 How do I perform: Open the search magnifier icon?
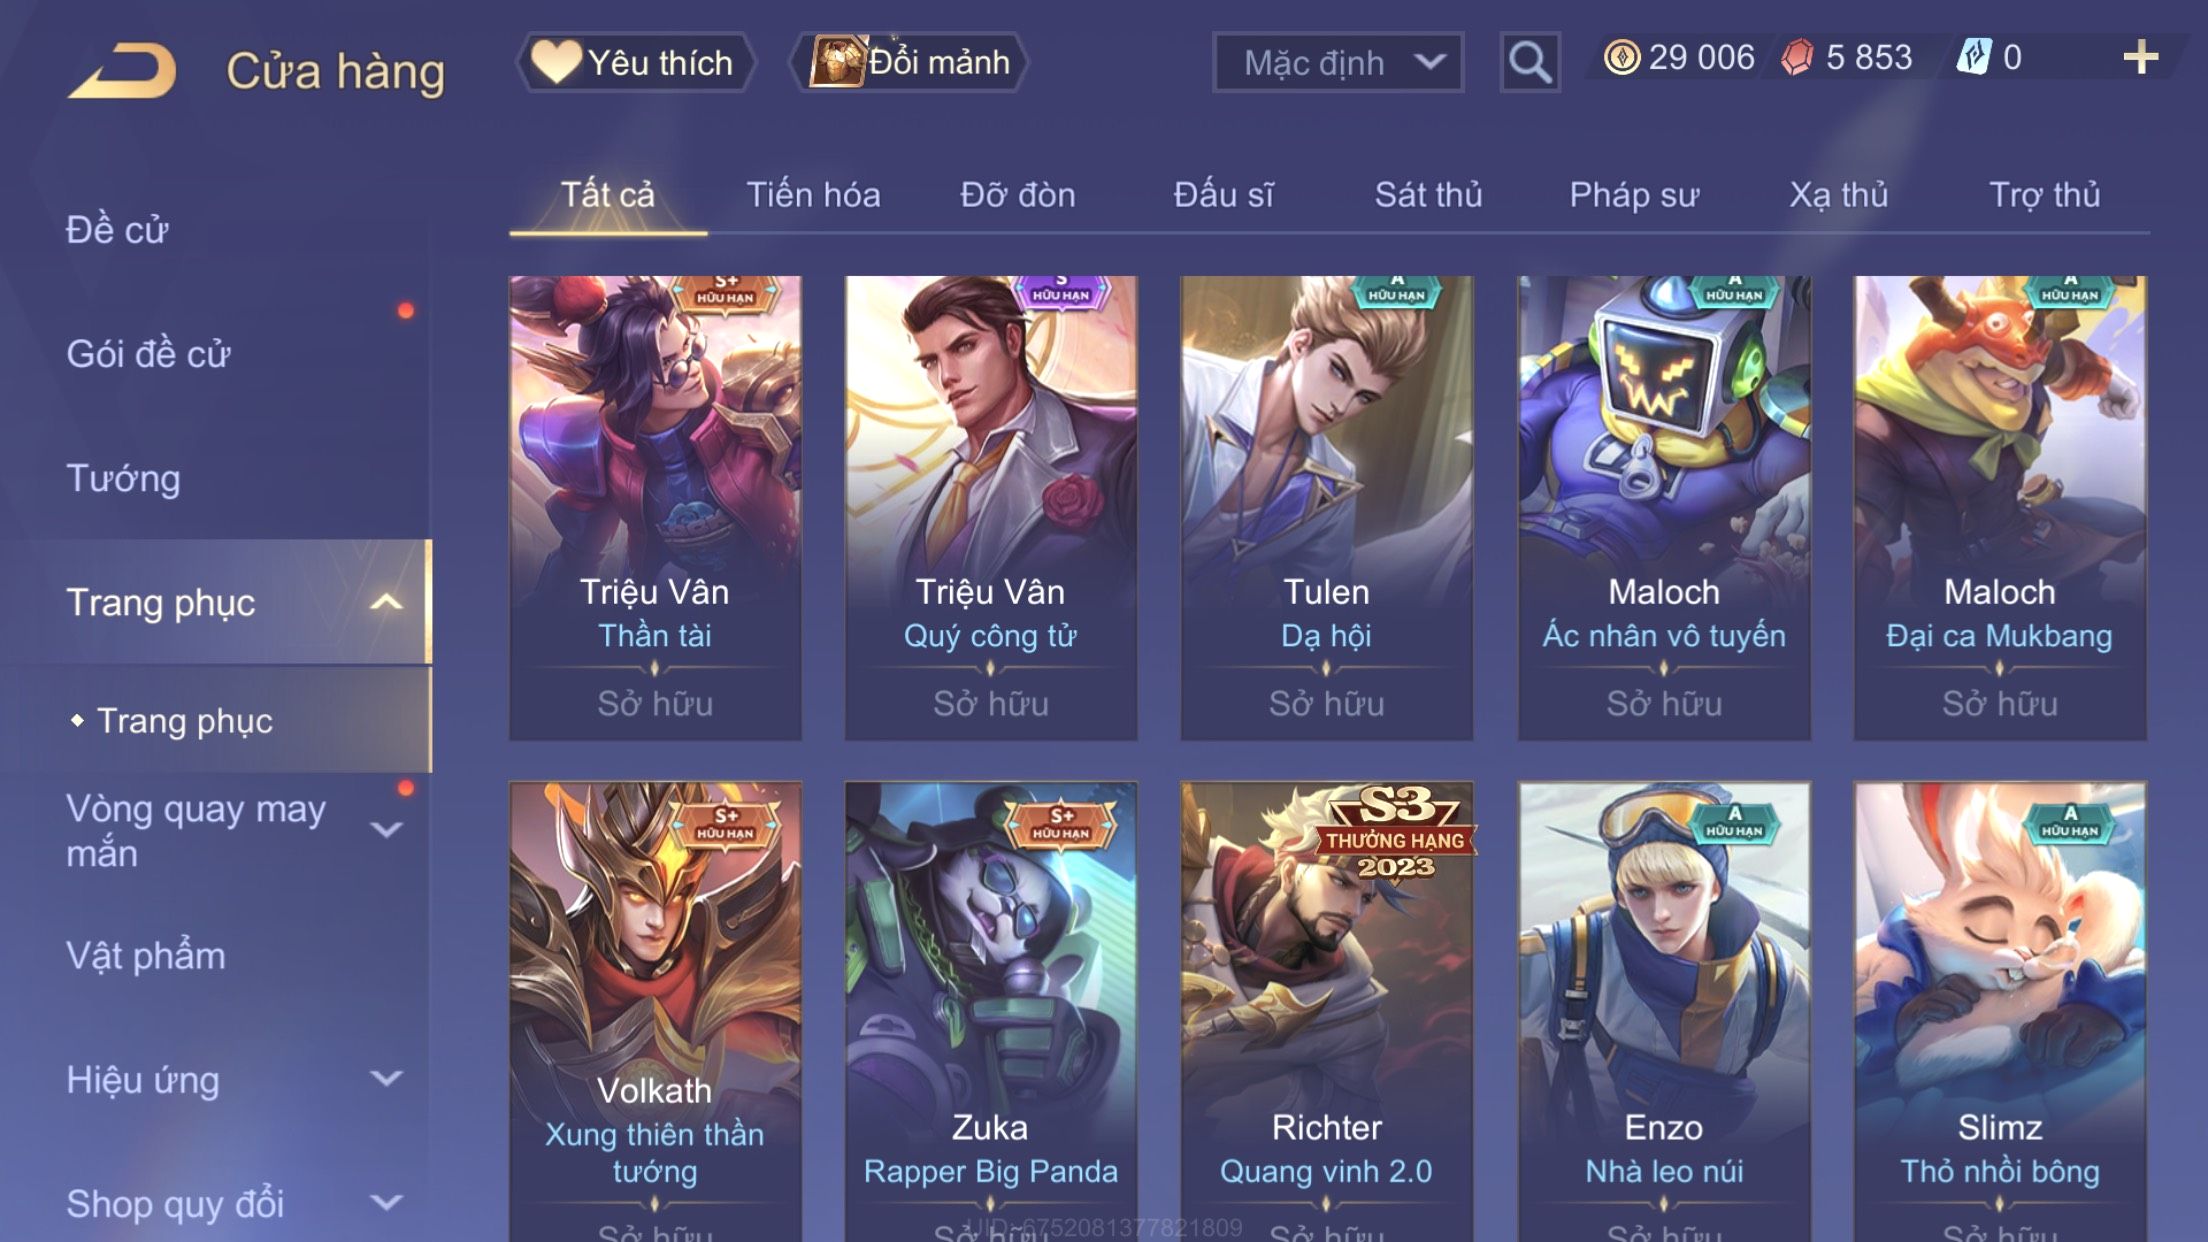1530,62
